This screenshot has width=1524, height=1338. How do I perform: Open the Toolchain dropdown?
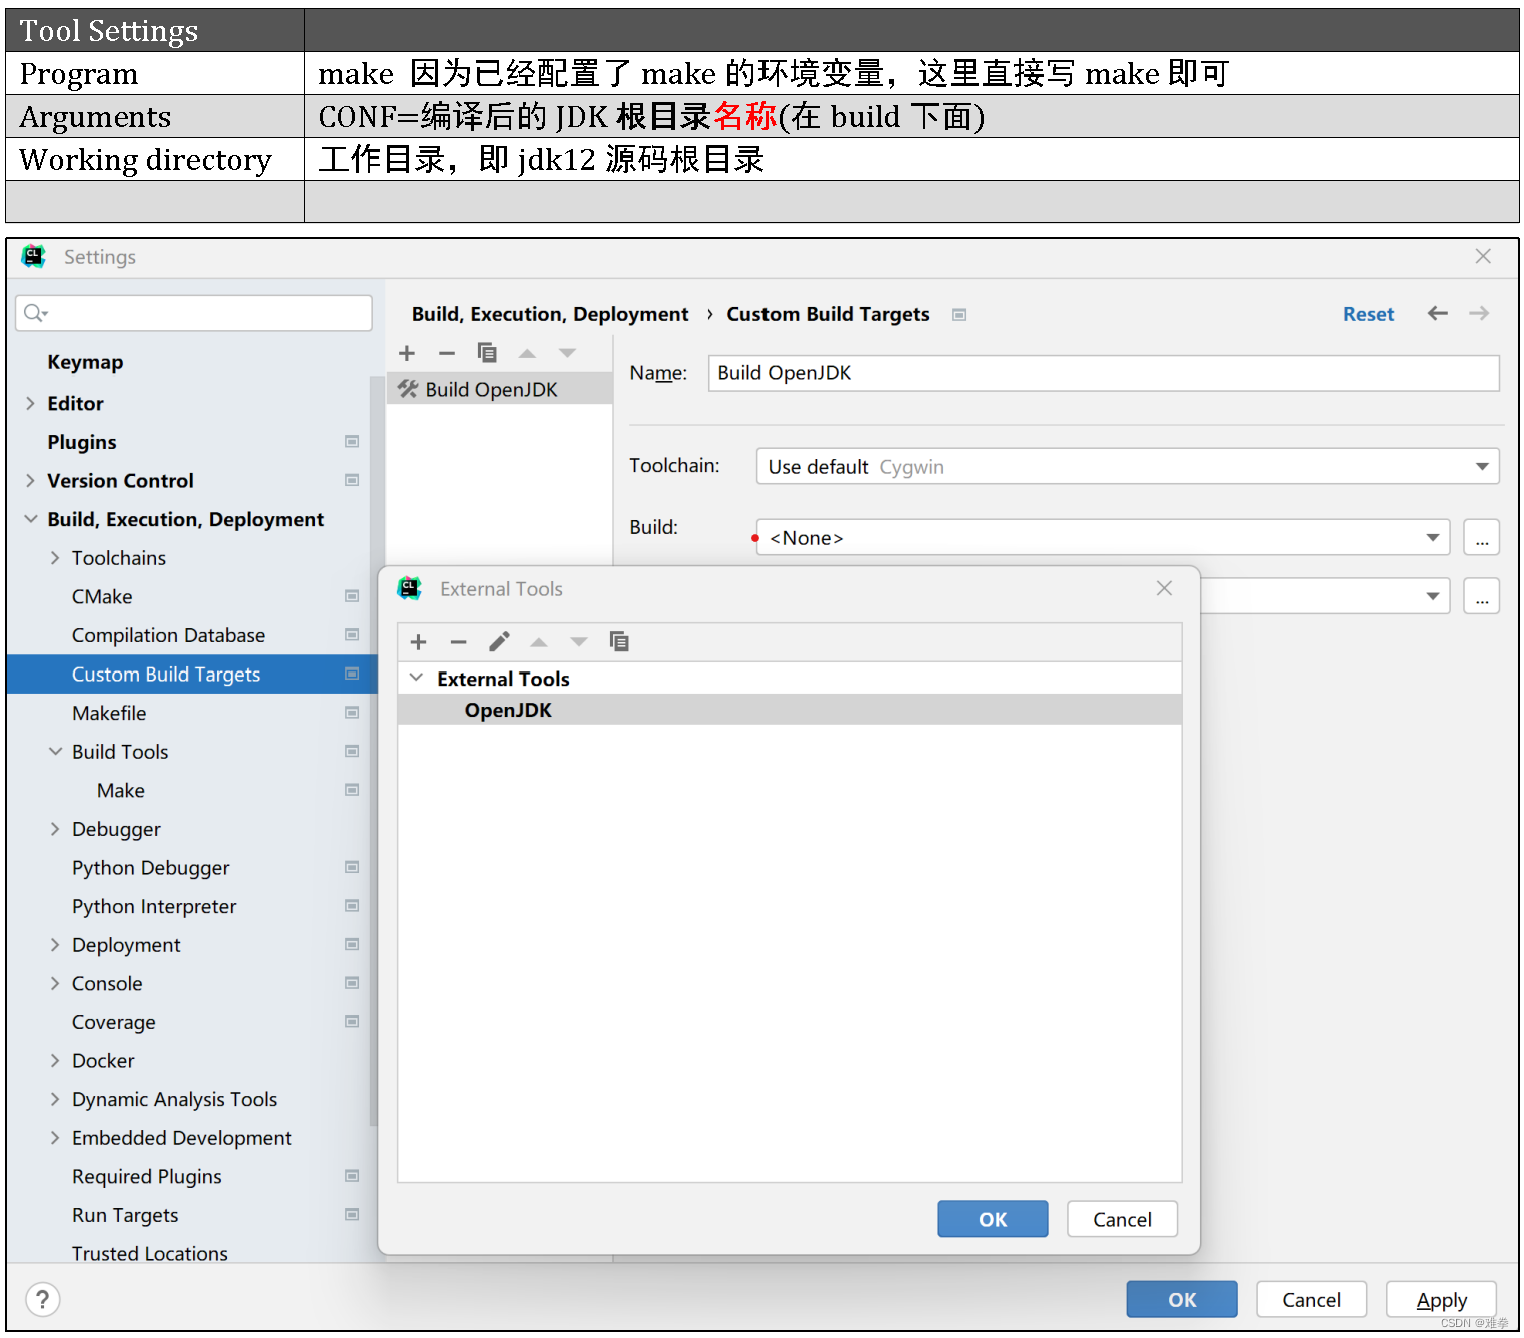(x=1482, y=466)
